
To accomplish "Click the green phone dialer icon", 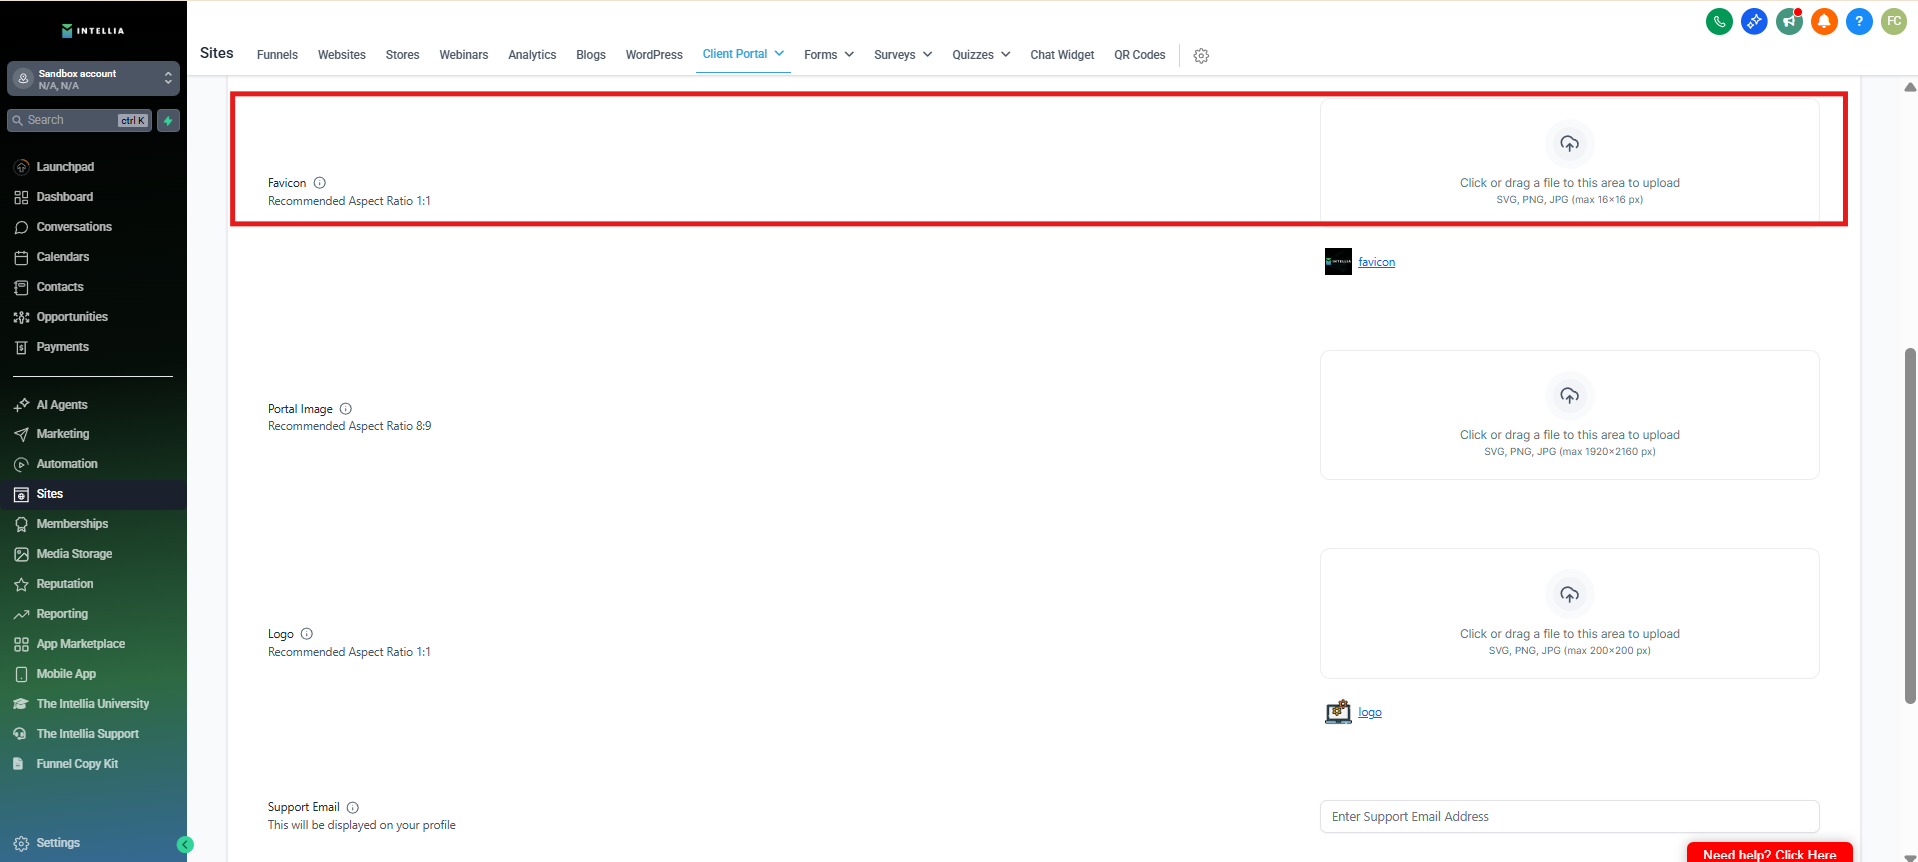I will 1719,21.
